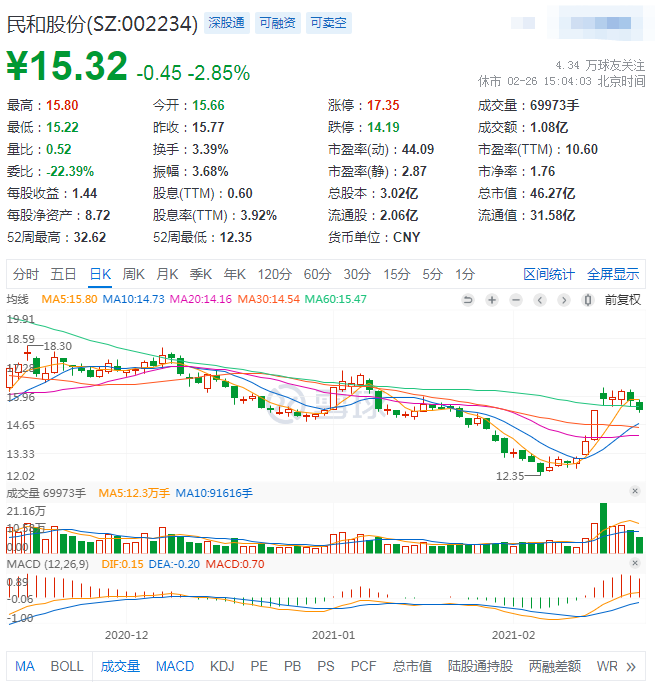Toggle the candlestick style icon
657x689 pixels.
[x=588, y=300]
